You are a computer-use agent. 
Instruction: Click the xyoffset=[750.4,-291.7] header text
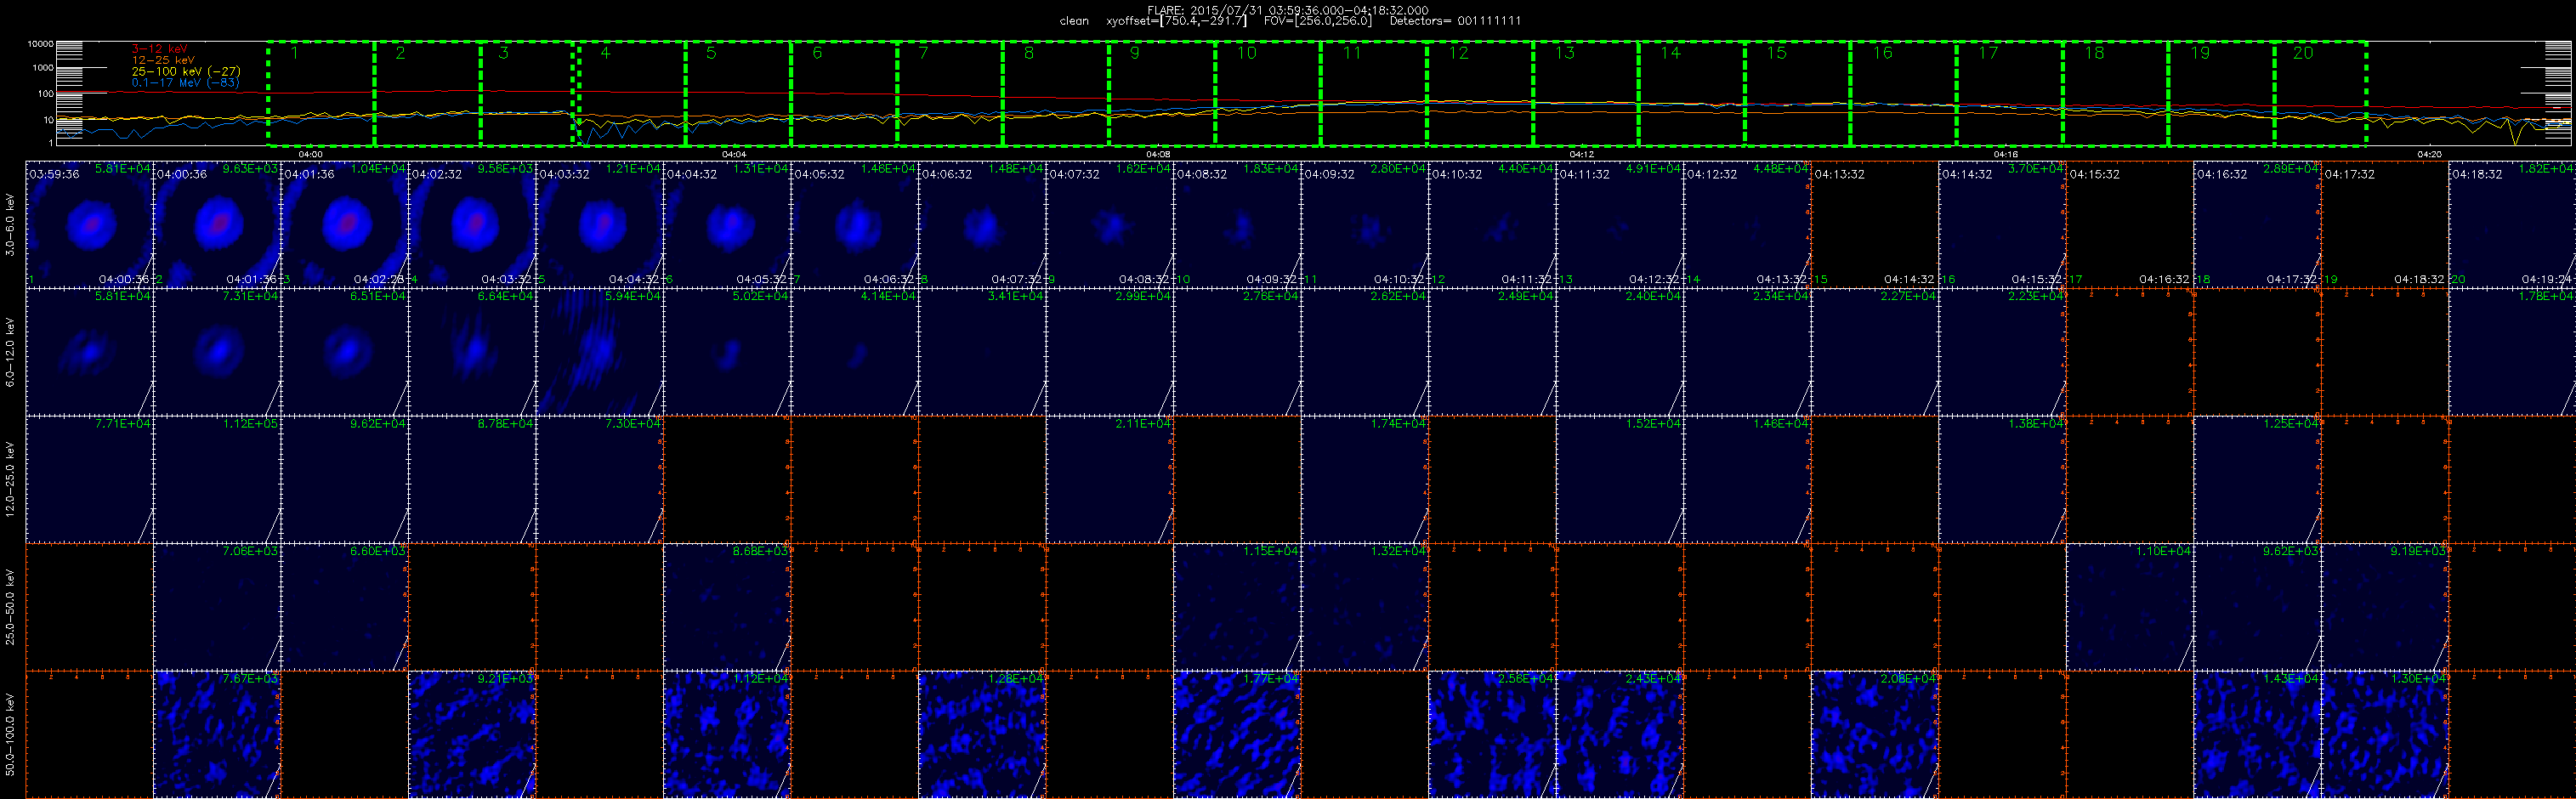[1176, 21]
